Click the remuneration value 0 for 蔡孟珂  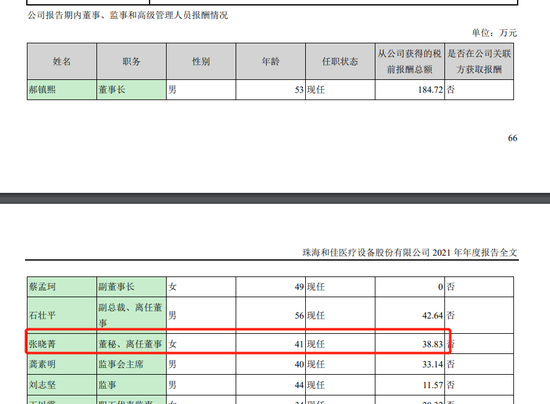tap(441, 287)
